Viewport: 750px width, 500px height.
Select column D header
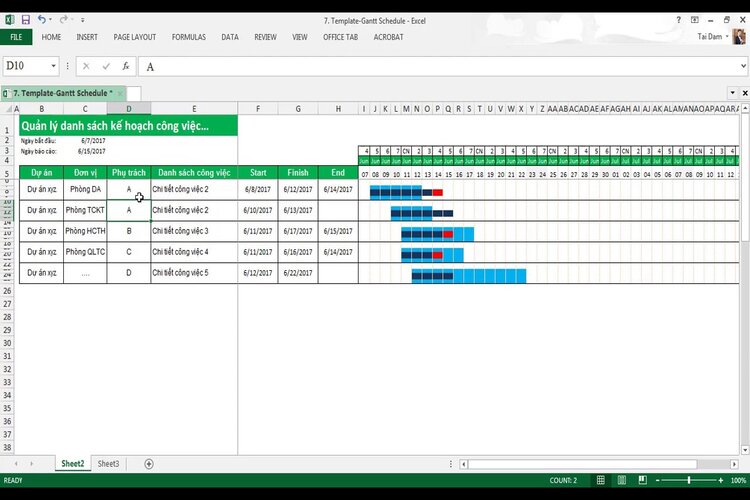click(129, 109)
